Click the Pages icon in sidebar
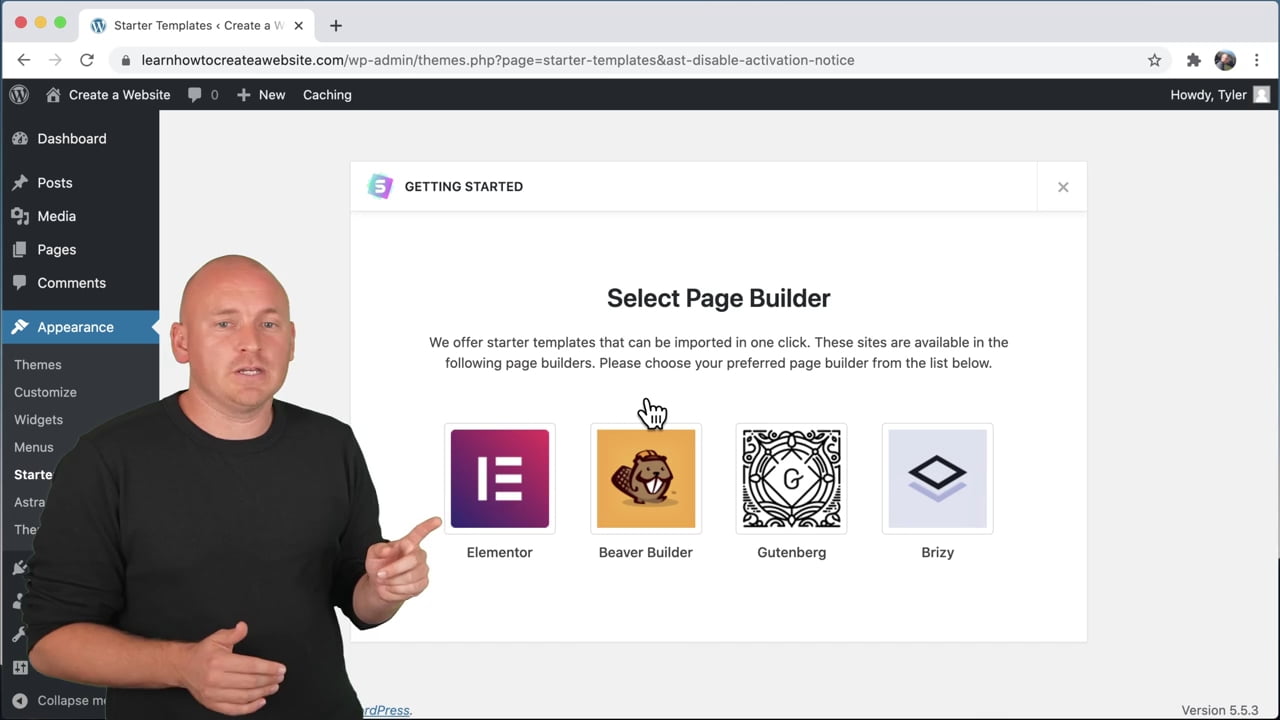Image resolution: width=1280 pixels, height=720 pixels. 20,250
